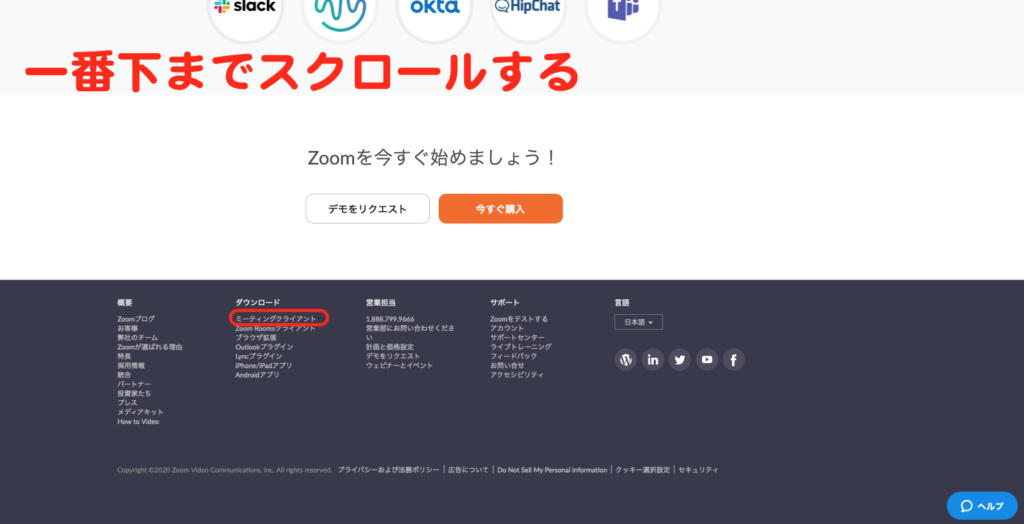The image size is (1024, 524).
Task: Open the プライバシーおよび法務ポリシー link
Action: click(389, 470)
